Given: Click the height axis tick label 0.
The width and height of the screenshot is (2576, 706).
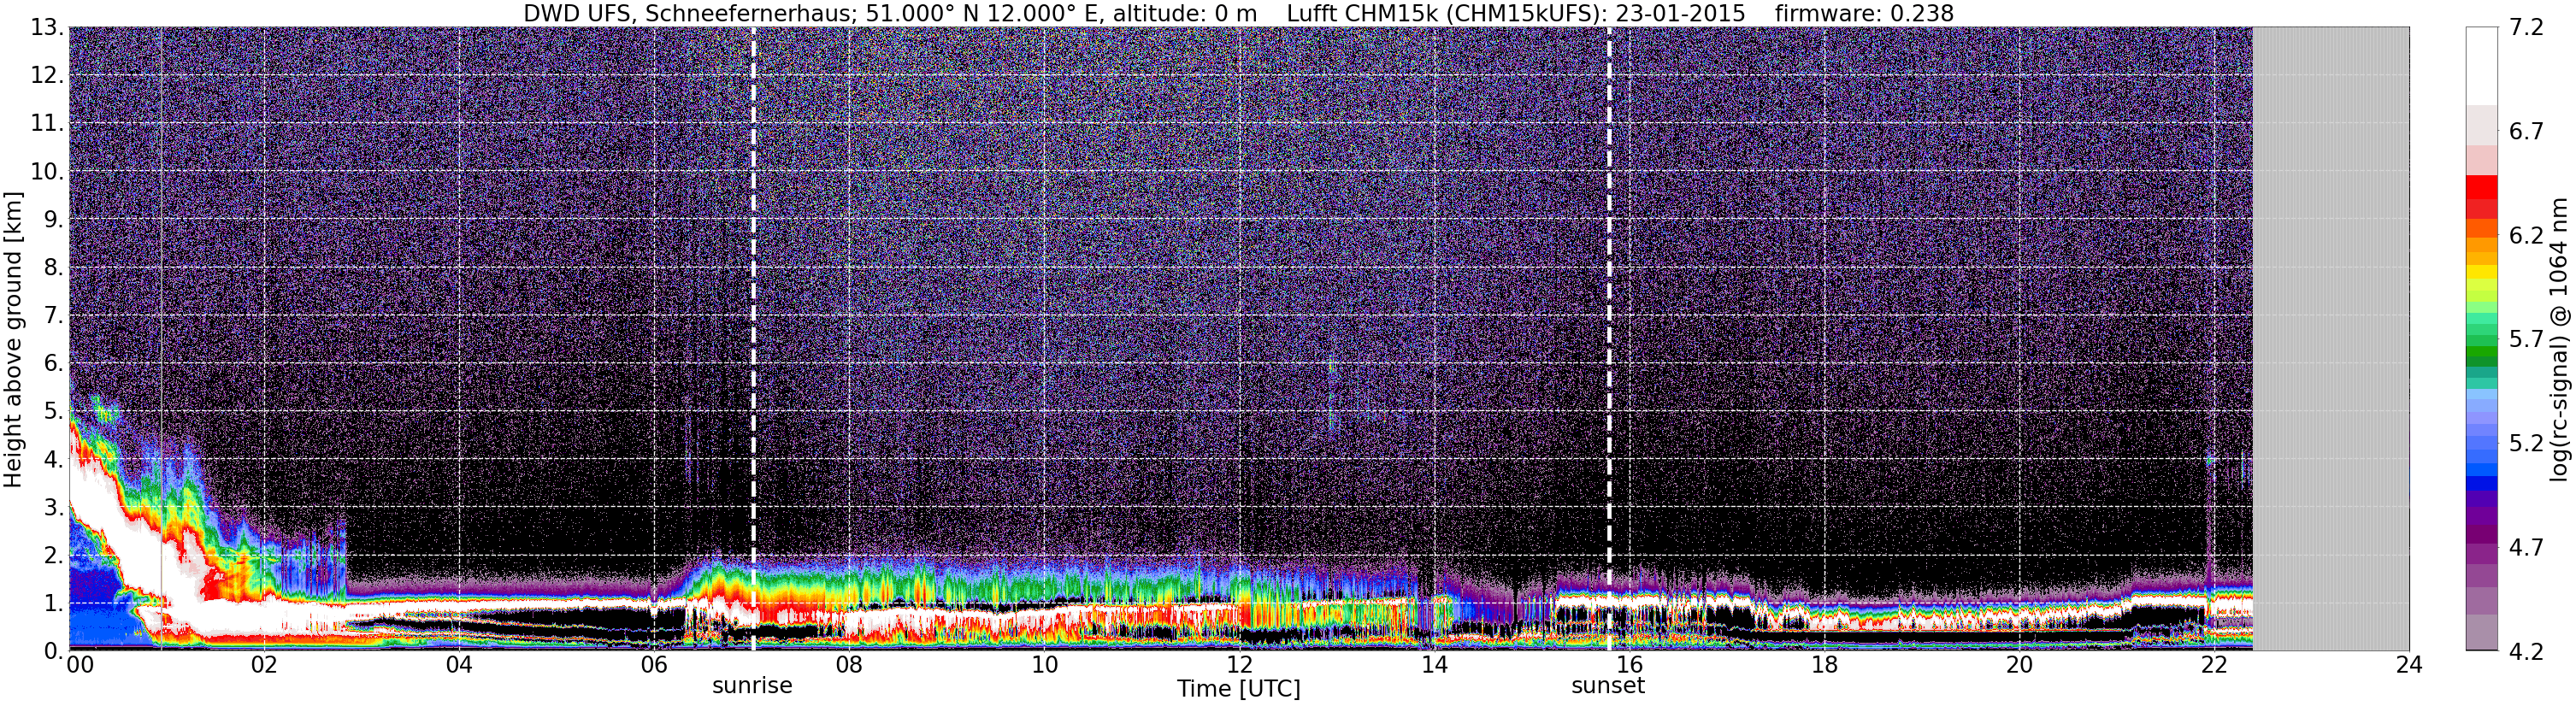Looking at the screenshot, I should [x=53, y=651].
